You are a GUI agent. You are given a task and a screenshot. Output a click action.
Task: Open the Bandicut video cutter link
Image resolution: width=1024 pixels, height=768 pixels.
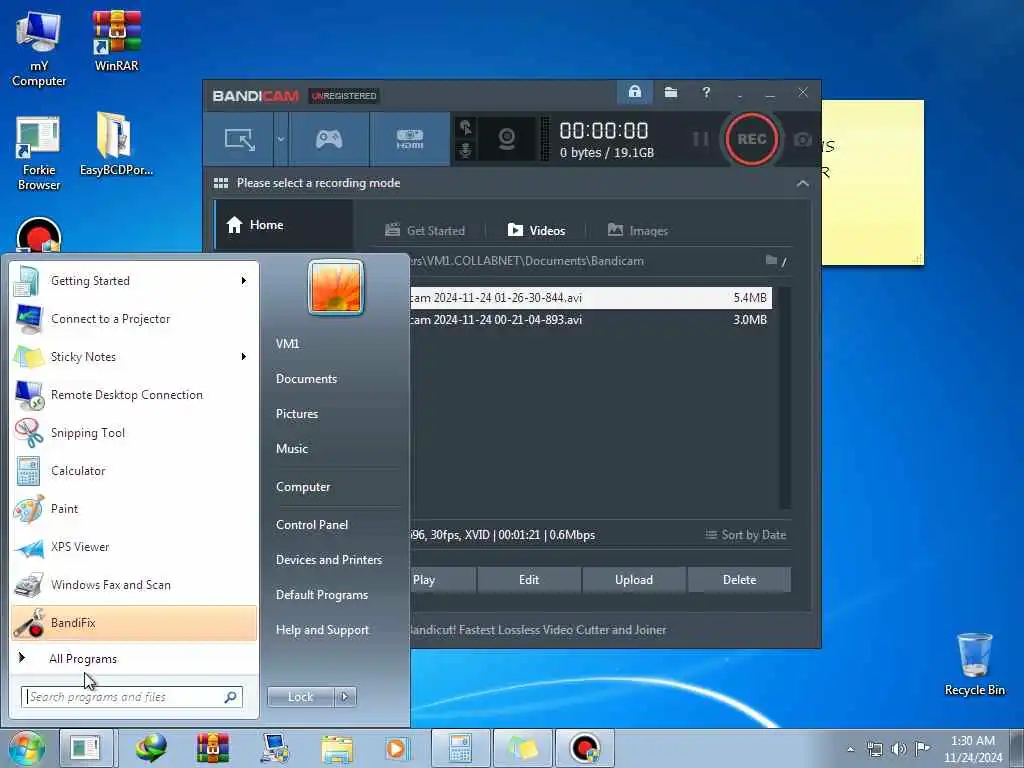pyautogui.click(x=538, y=630)
